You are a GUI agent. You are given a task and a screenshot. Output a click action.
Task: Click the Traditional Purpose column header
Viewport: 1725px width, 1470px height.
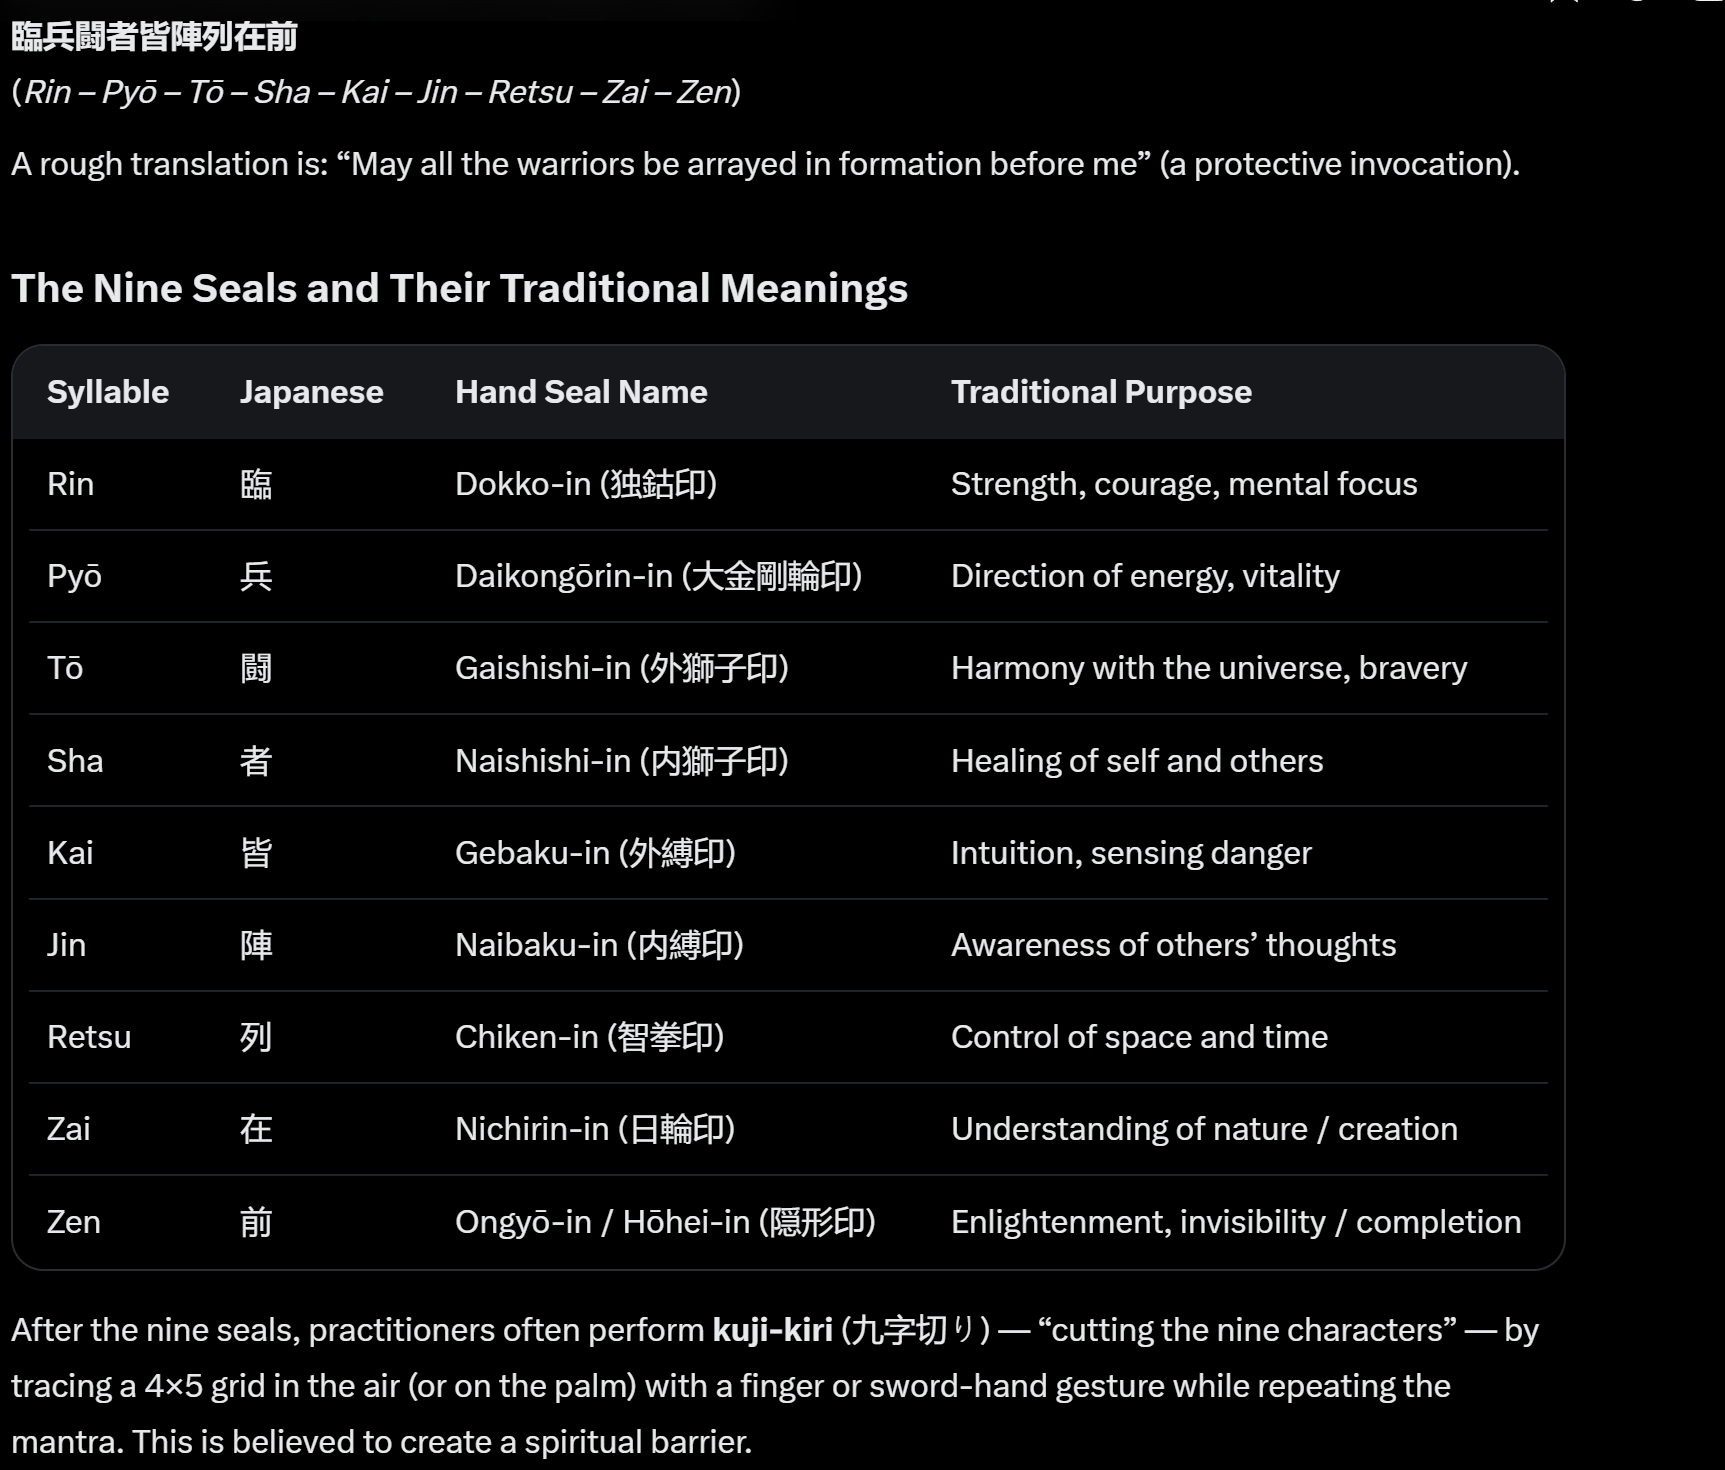pos(1101,392)
